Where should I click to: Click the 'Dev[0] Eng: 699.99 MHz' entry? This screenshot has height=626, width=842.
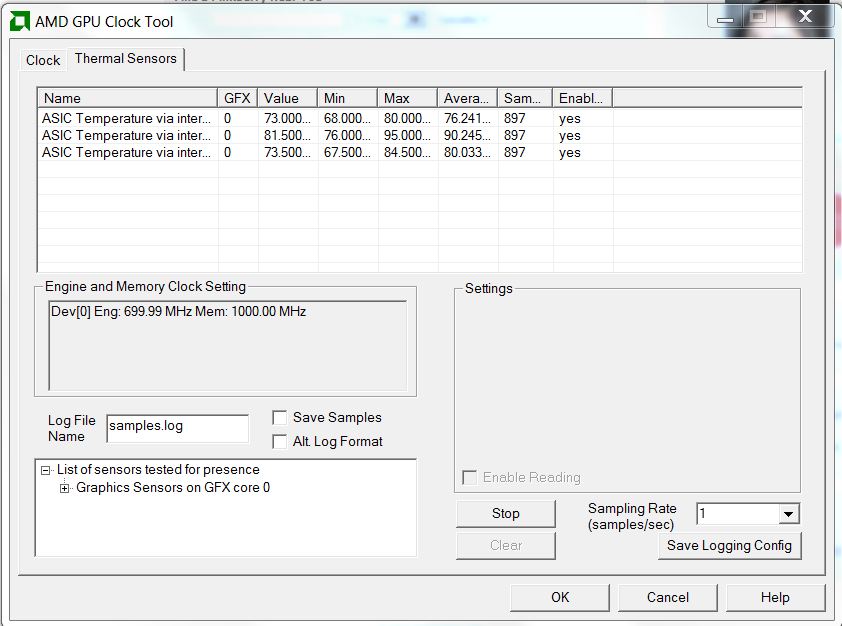click(178, 312)
